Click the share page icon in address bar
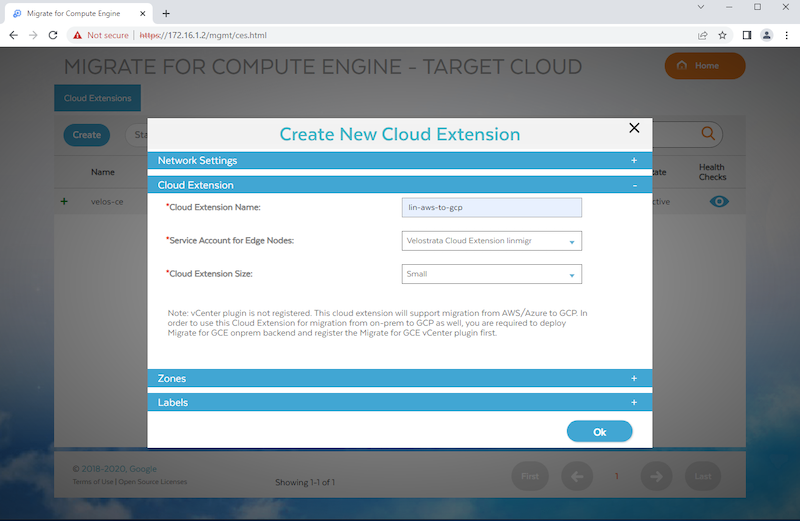The height and width of the screenshot is (521, 800). [x=703, y=35]
